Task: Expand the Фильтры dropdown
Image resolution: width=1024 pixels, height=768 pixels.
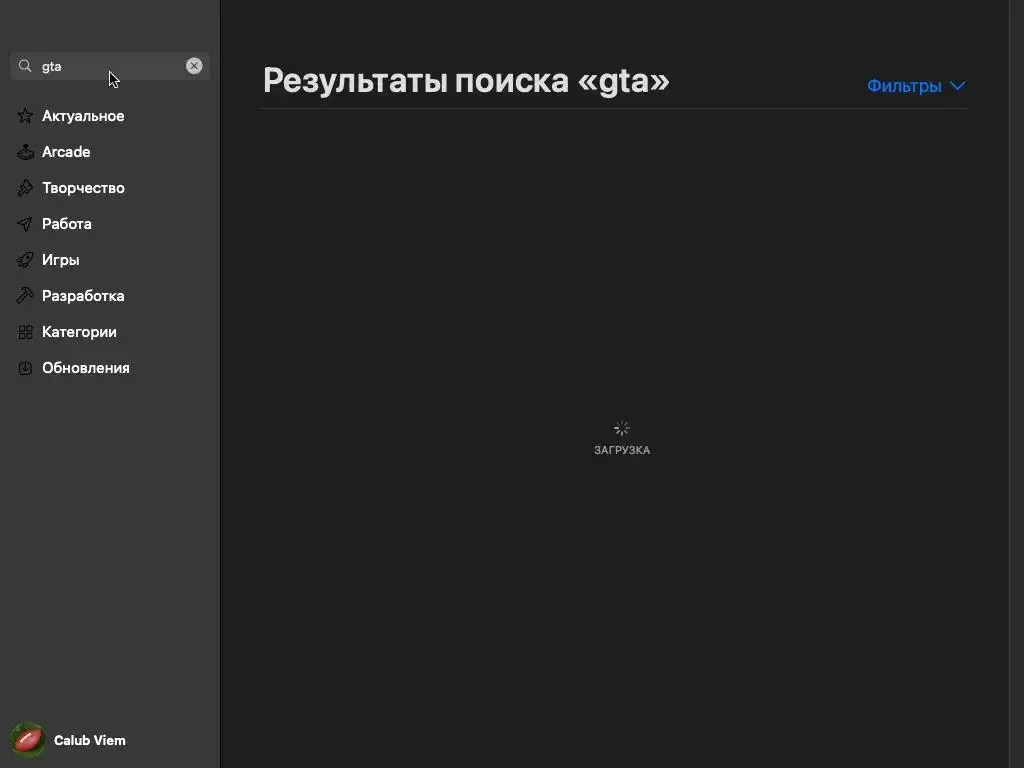Action: click(x=916, y=86)
